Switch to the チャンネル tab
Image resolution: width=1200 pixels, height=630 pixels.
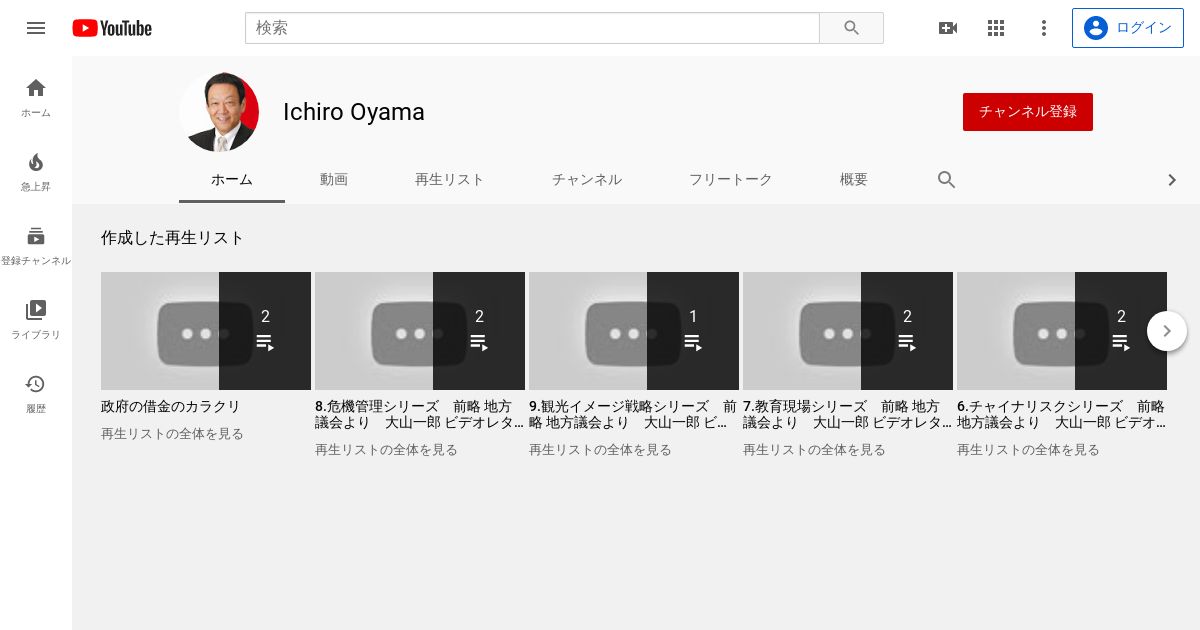587,180
